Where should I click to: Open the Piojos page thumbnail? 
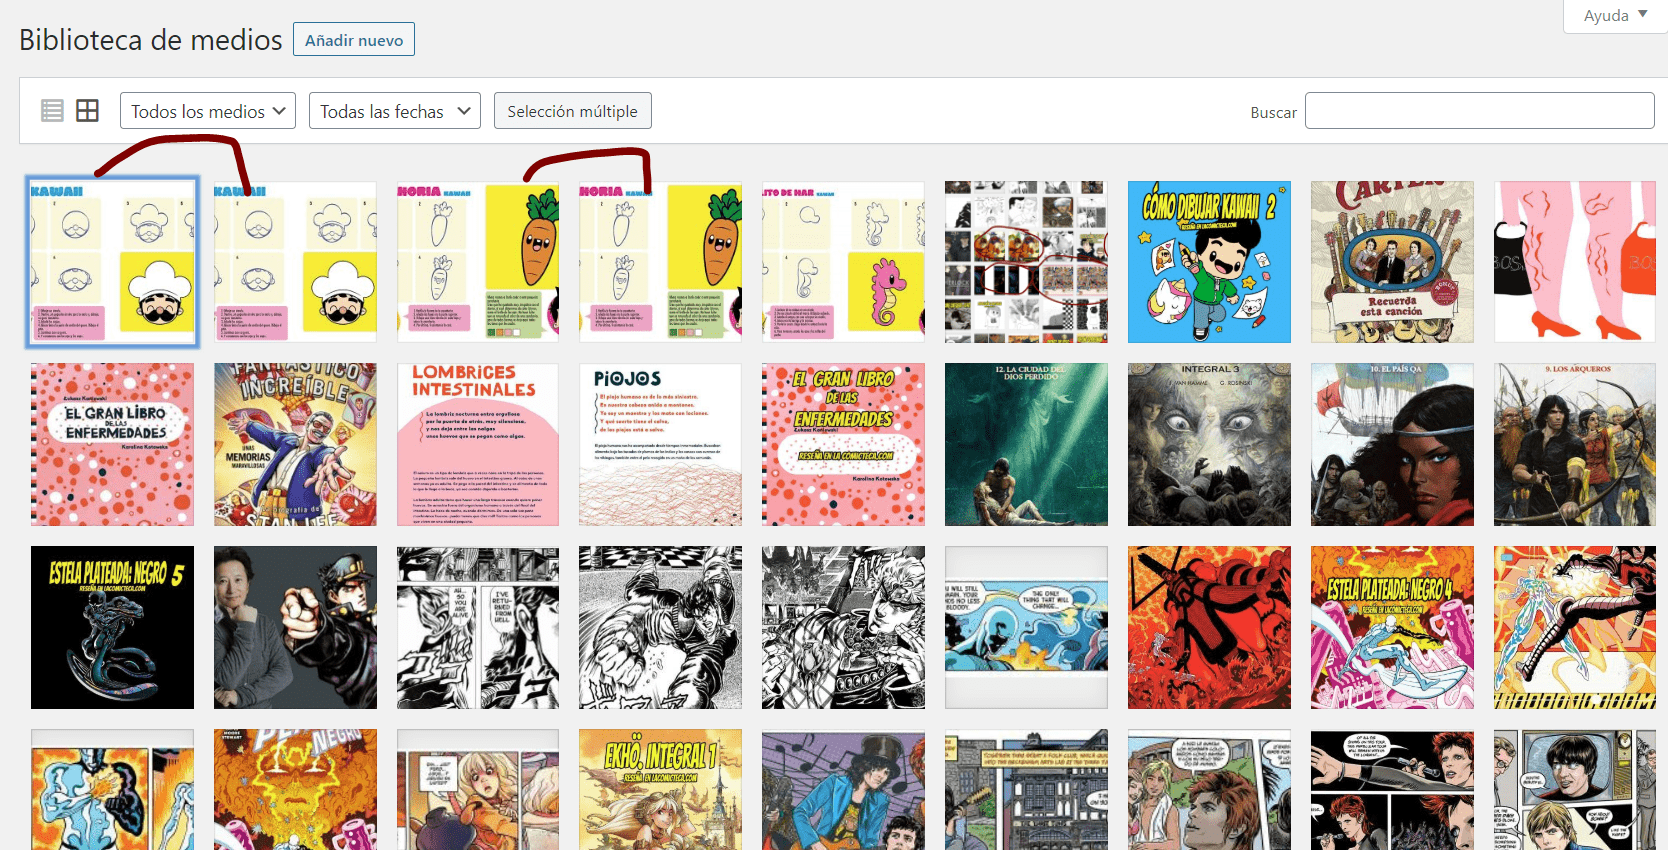coord(660,445)
